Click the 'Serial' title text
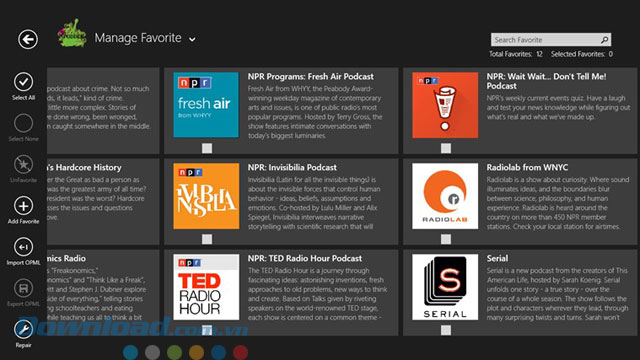Screen dimensions: 640x360 497,259
